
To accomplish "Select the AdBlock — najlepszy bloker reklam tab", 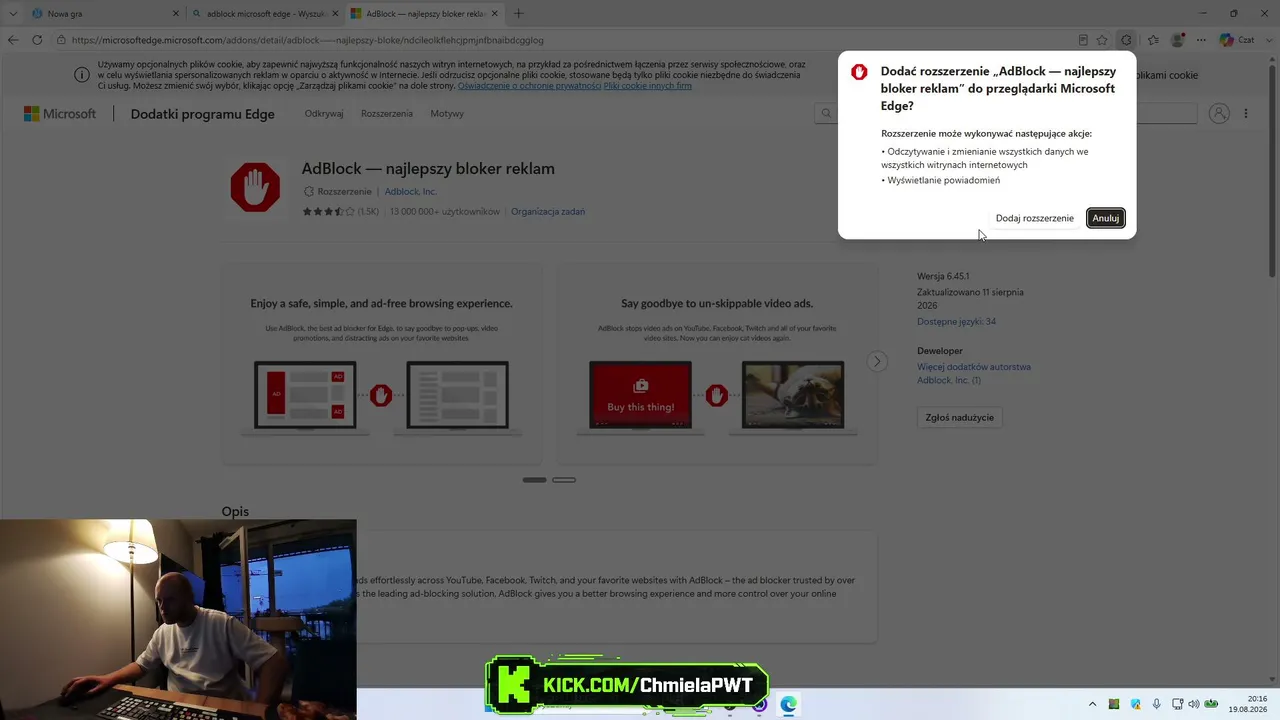I will pos(424,14).
